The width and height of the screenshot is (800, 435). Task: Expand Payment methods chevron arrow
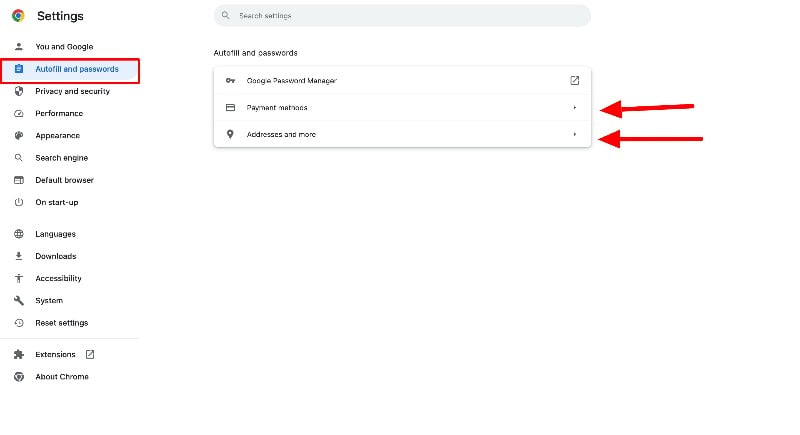[x=574, y=107]
